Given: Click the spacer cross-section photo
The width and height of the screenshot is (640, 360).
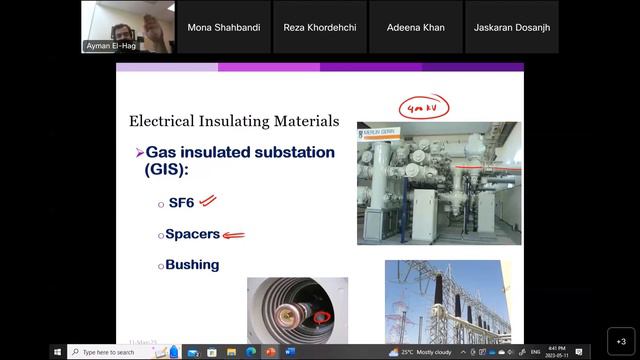Looking at the screenshot, I should (298, 311).
